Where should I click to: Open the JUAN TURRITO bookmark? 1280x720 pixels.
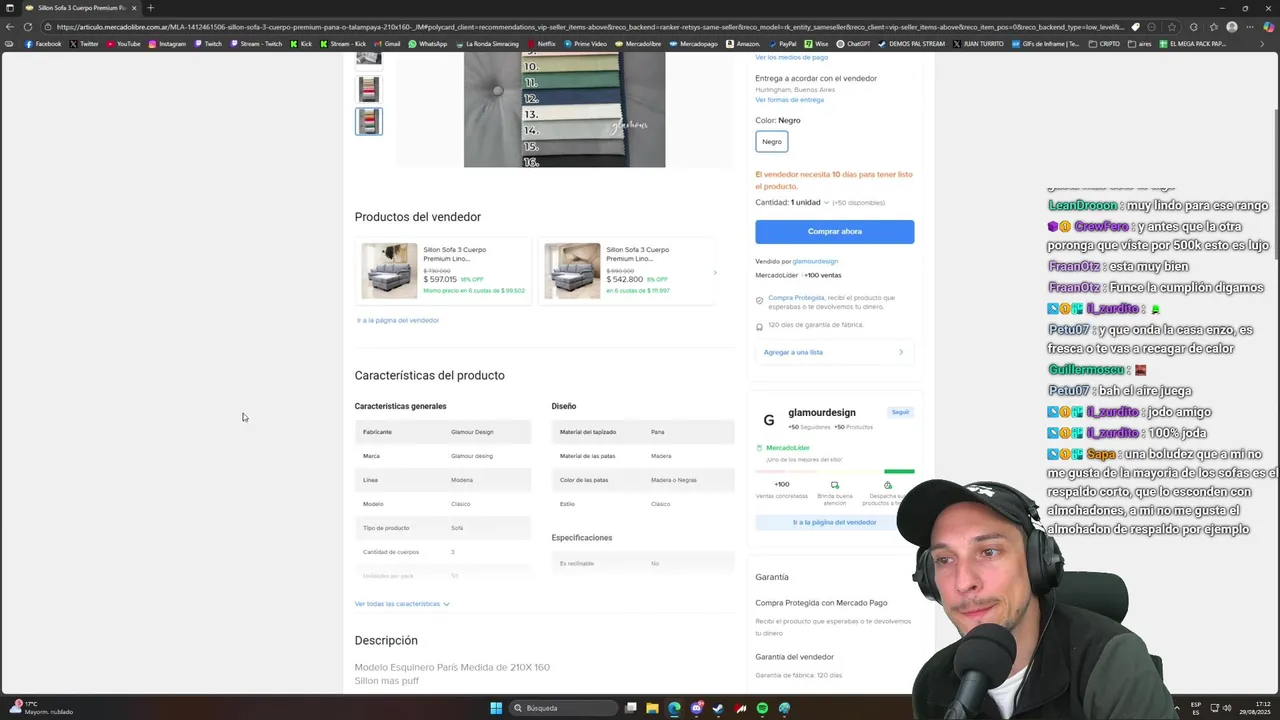coord(978,44)
